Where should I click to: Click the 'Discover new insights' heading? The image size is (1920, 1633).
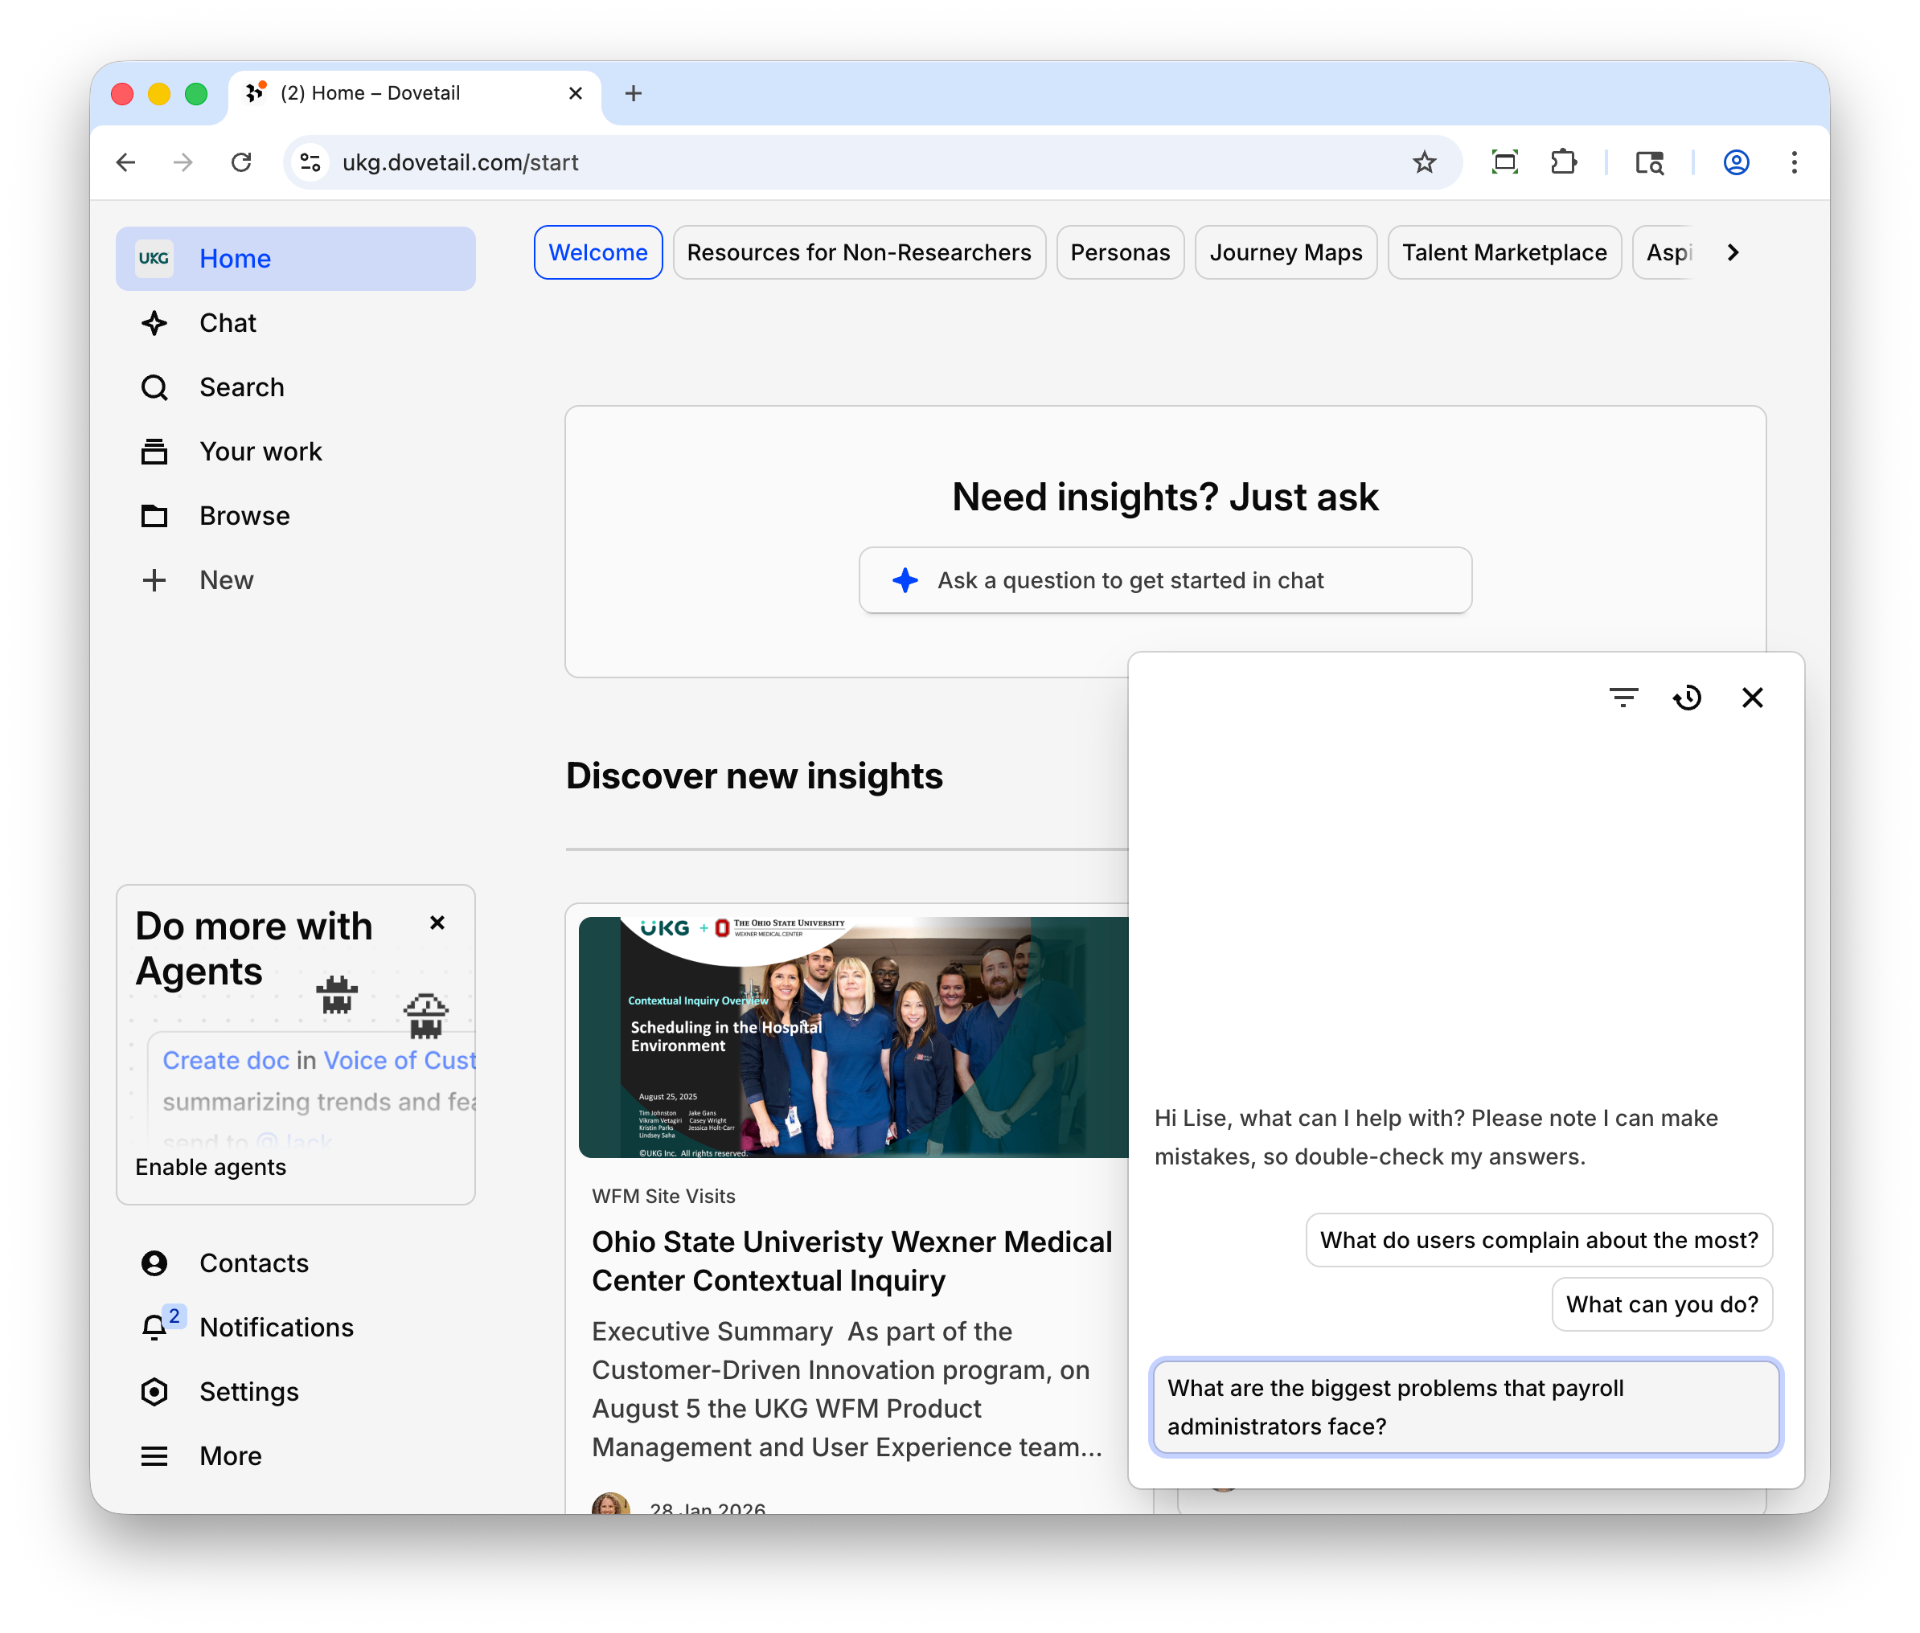click(x=754, y=776)
